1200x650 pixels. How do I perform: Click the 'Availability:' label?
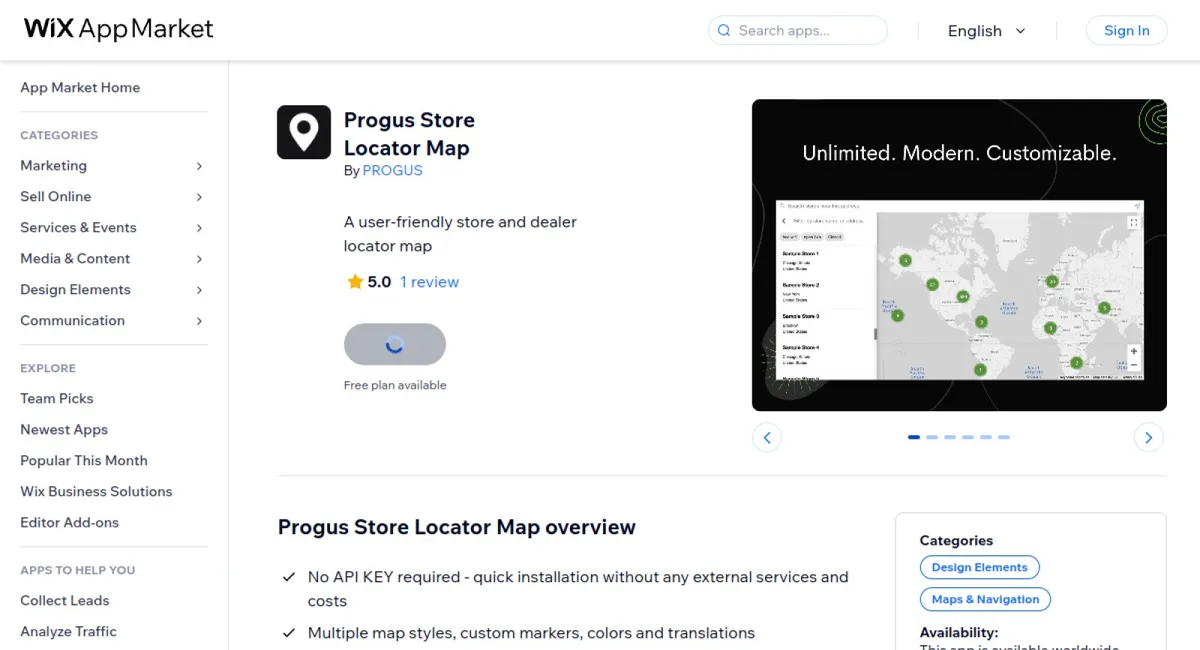tap(959, 632)
